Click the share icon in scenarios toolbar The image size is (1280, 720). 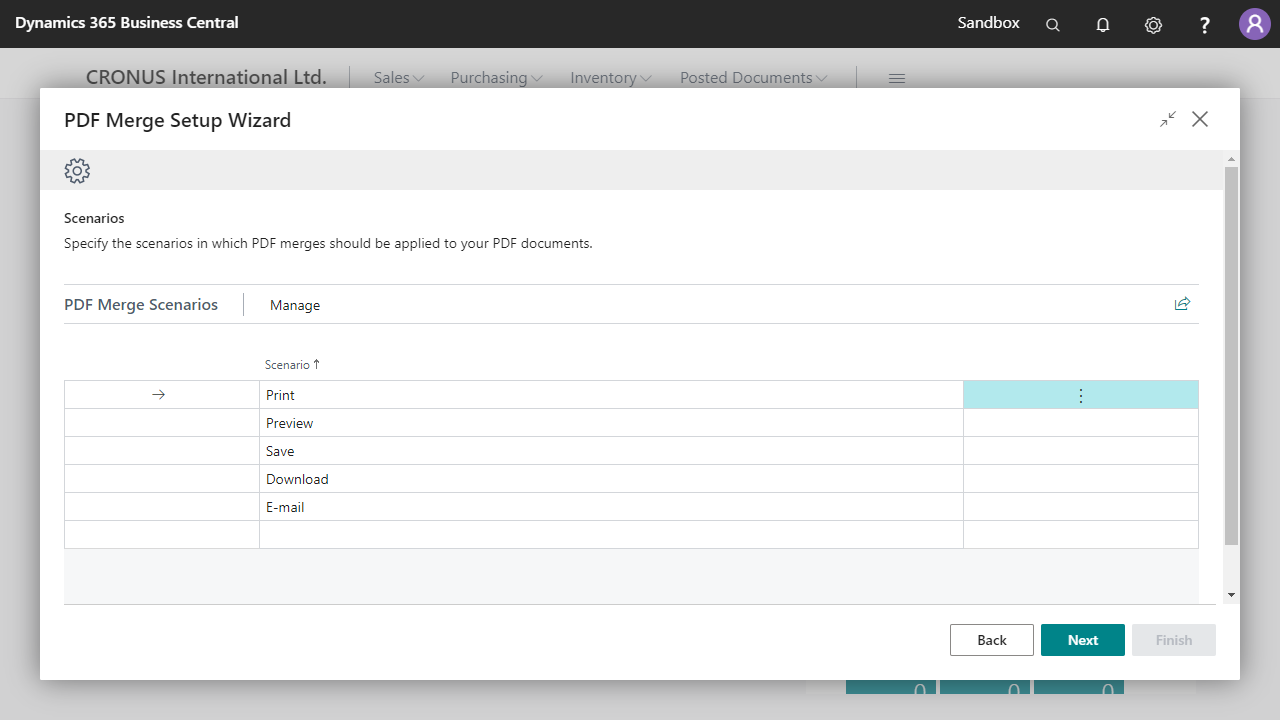coord(1182,304)
